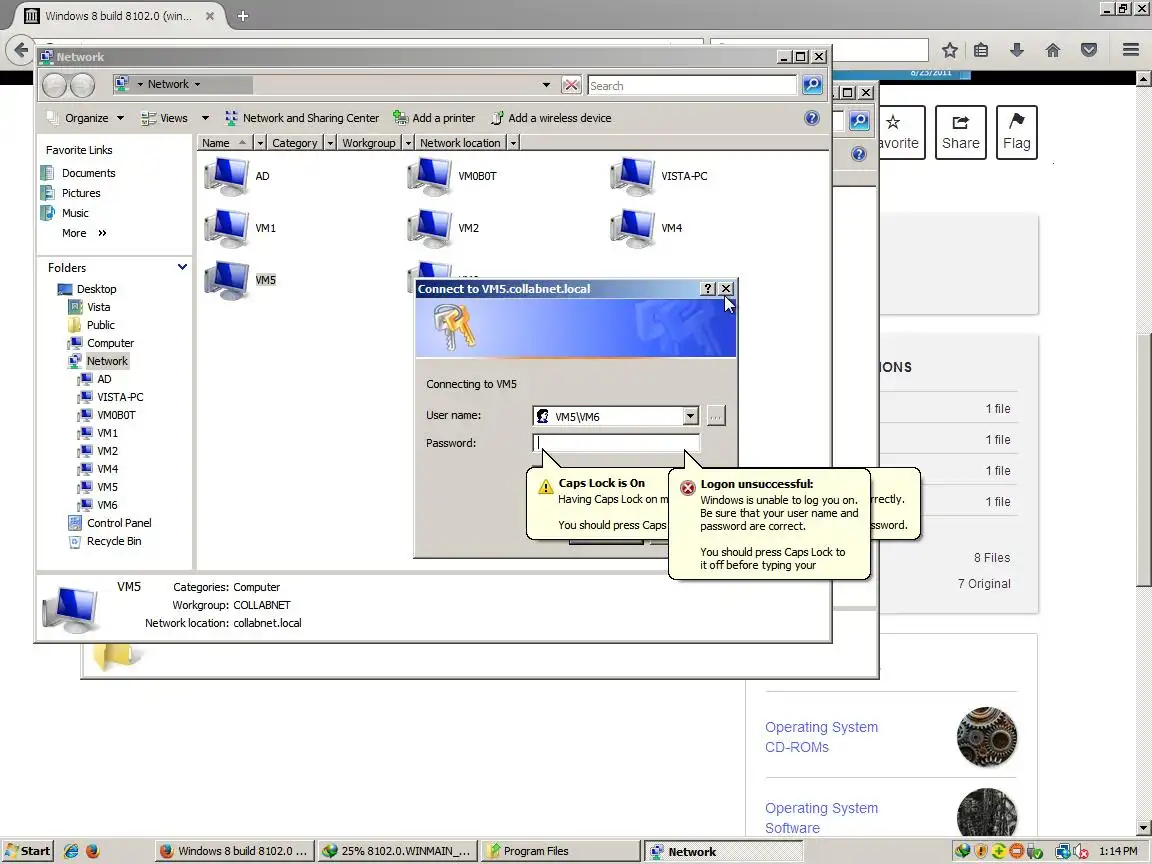Click the Start button

pyautogui.click(x=27, y=851)
